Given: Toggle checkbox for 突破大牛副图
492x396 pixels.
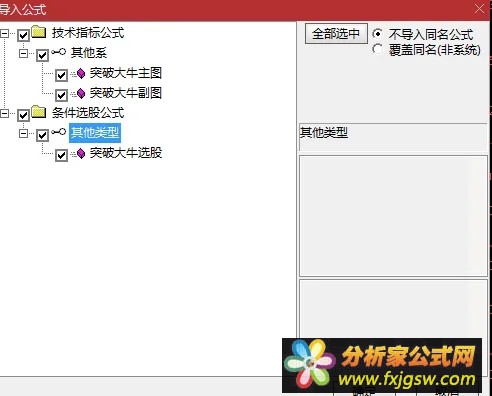Looking at the screenshot, I should click(x=61, y=95).
